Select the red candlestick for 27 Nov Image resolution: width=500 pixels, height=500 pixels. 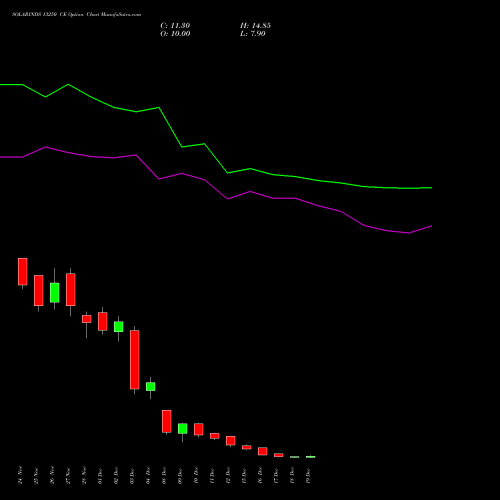point(71,289)
